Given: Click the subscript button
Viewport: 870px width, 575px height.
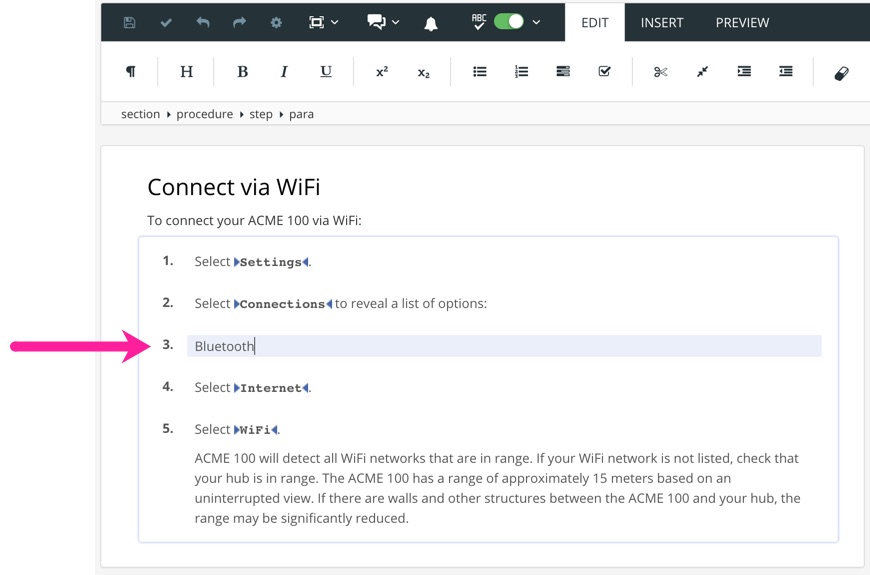Looking at the screenshot, I should 423,73.
